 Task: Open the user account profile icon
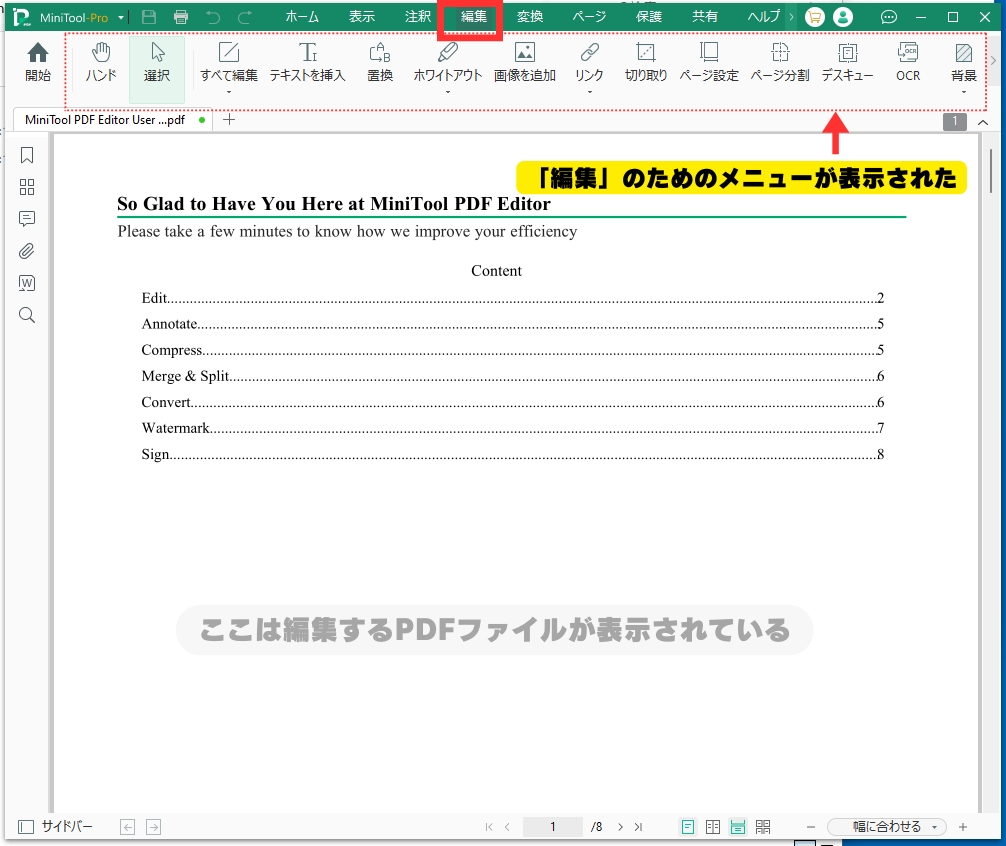click(x=843, y=17)
